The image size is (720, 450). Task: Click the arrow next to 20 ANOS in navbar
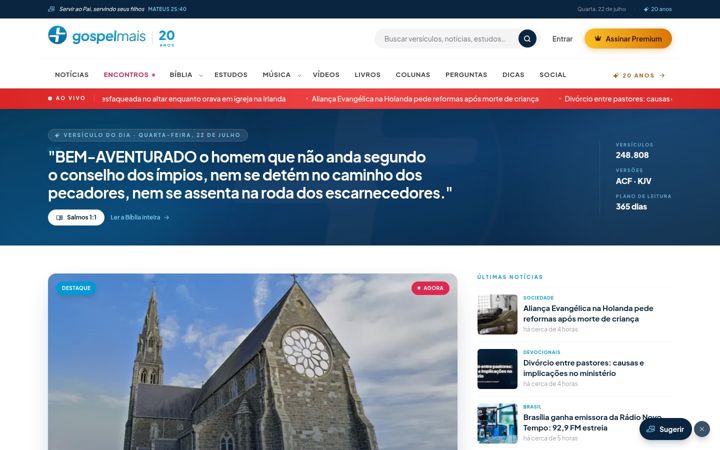point(662,75)
